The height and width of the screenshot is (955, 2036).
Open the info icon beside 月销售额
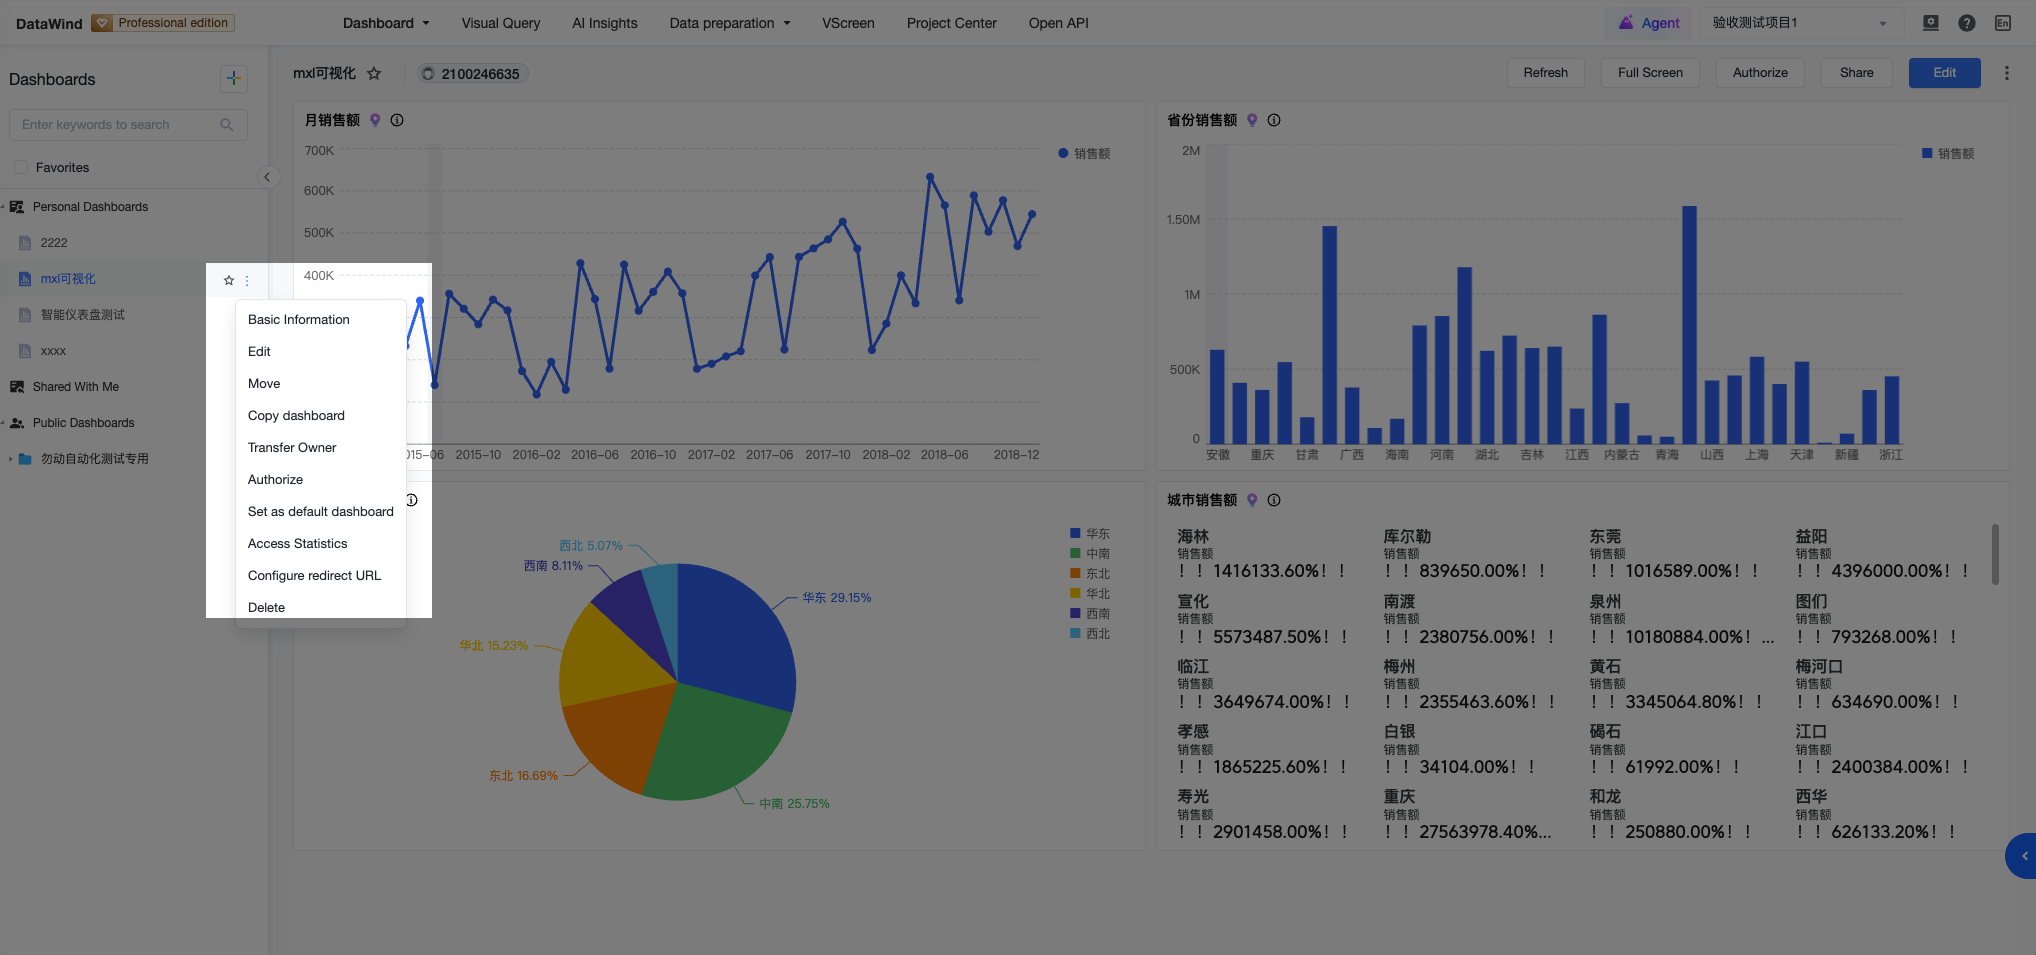(397, 120)
